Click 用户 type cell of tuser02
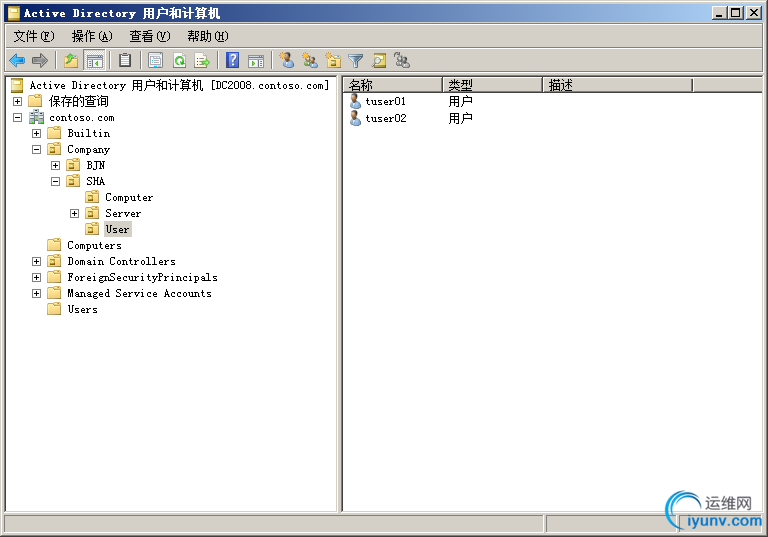Image resolution: width=768 pixels, height=537 pixels. click(x=460, y=118)
